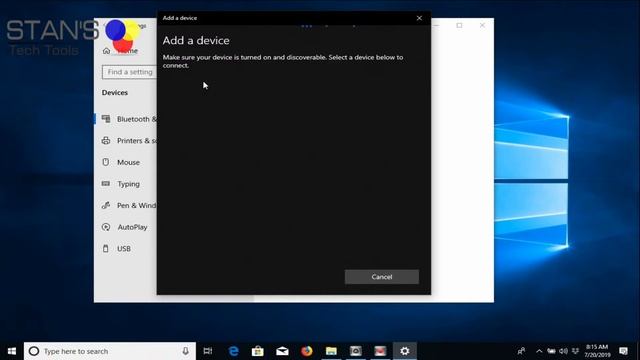Show hidden system tray icons
Viewport: 640px width, 360px height.
click(x=539, y=351)
